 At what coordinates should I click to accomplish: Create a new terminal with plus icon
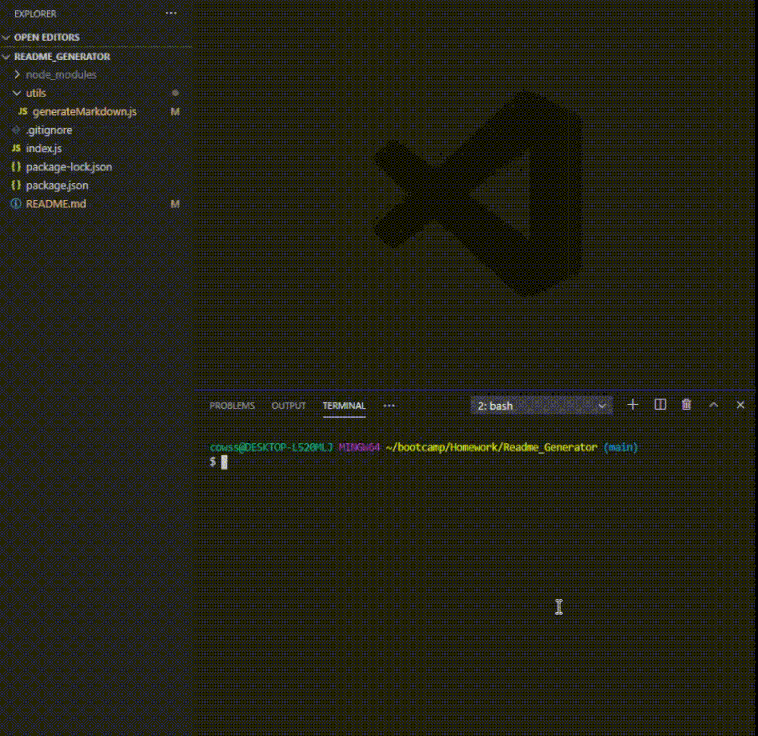tap(633, 405)
